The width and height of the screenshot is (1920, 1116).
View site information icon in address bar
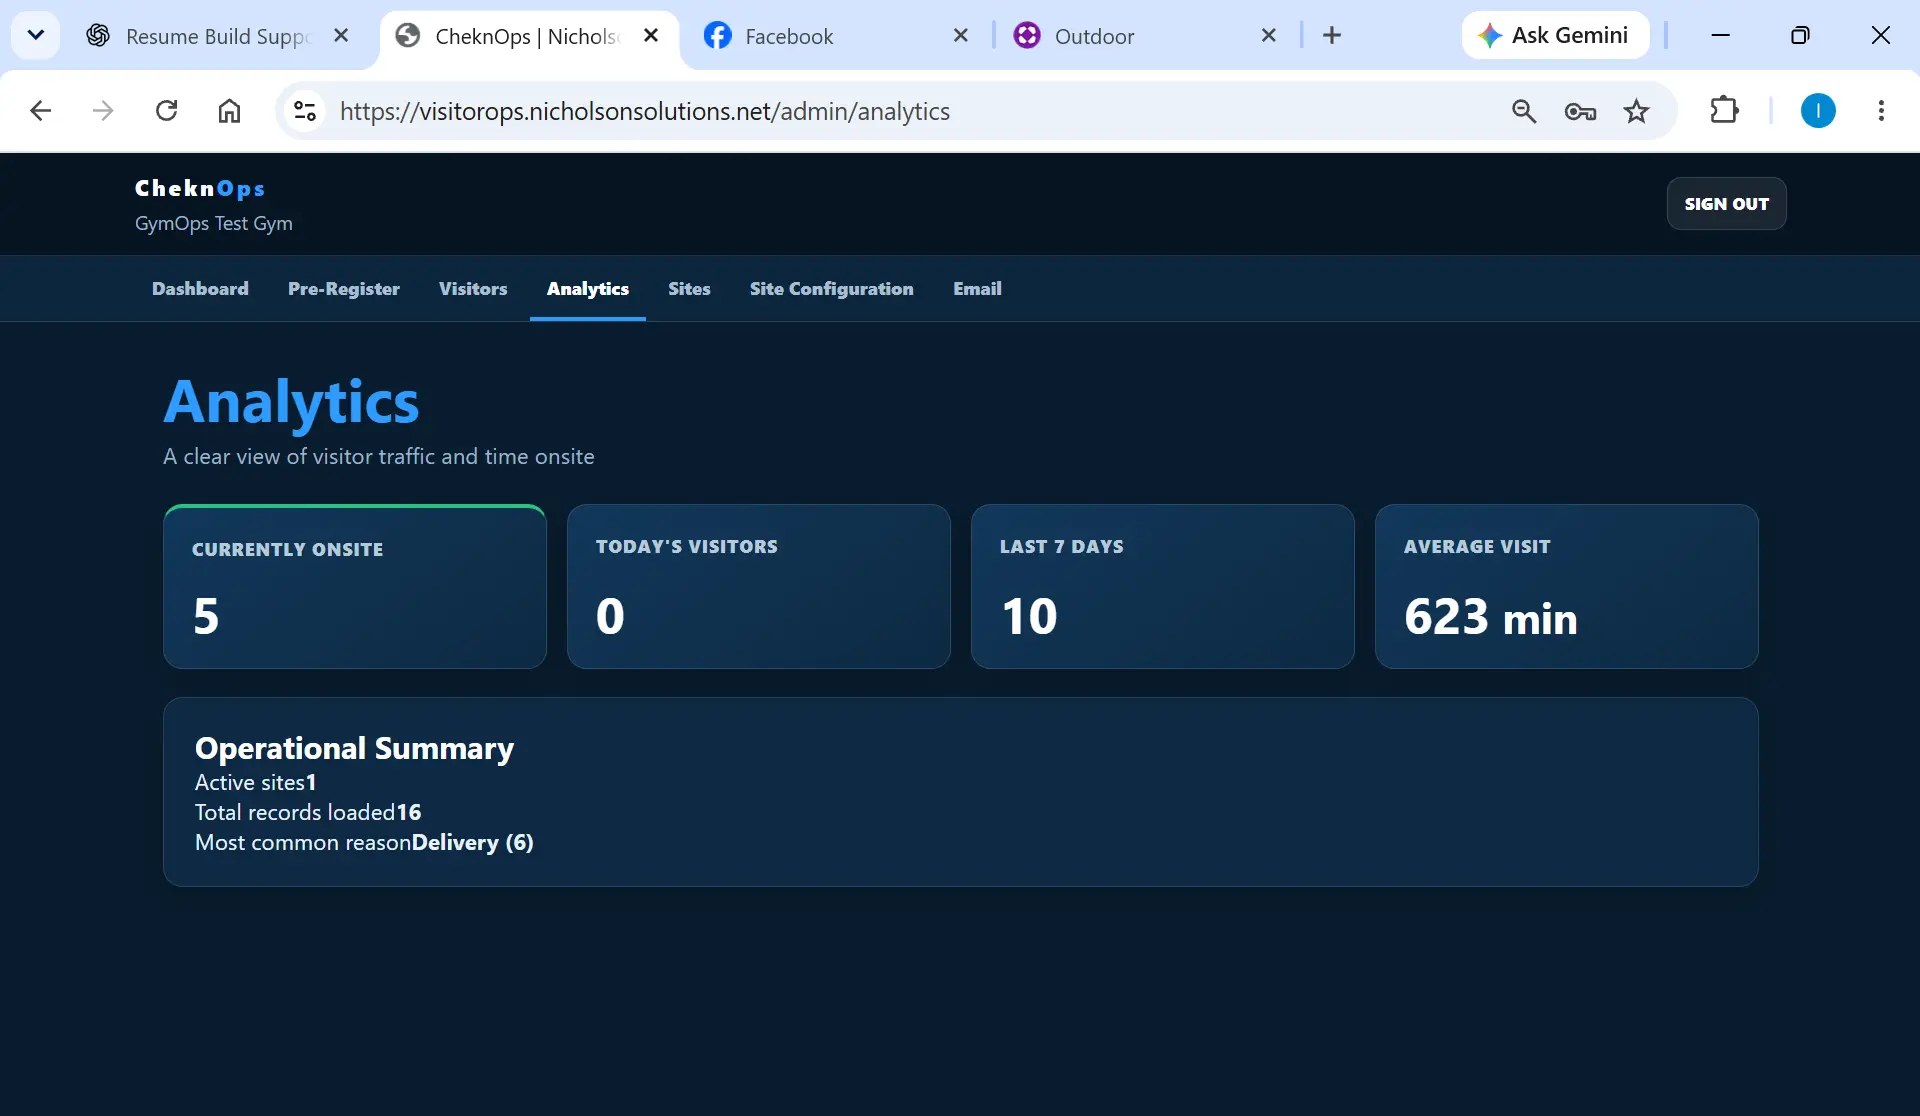305,111
